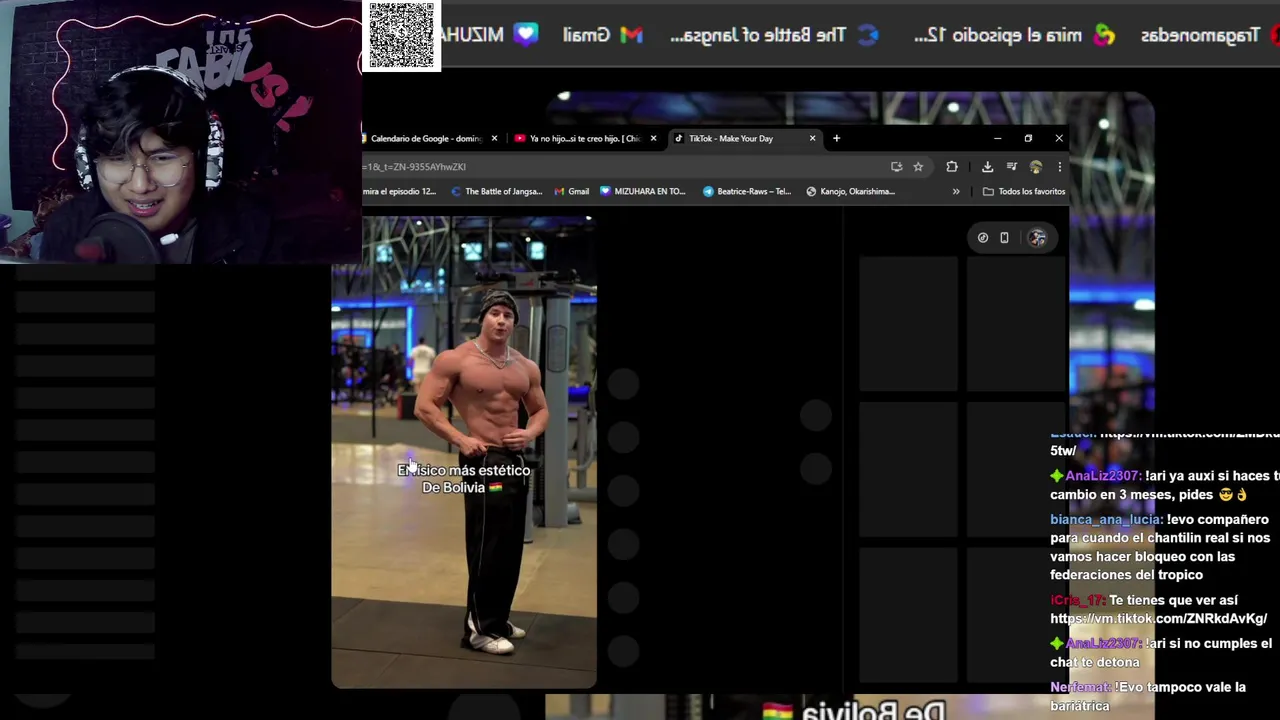Click the caption 'El físico más estético De Bolivia'
Viewport: 1280px width, 720px height.
[463, 479]
